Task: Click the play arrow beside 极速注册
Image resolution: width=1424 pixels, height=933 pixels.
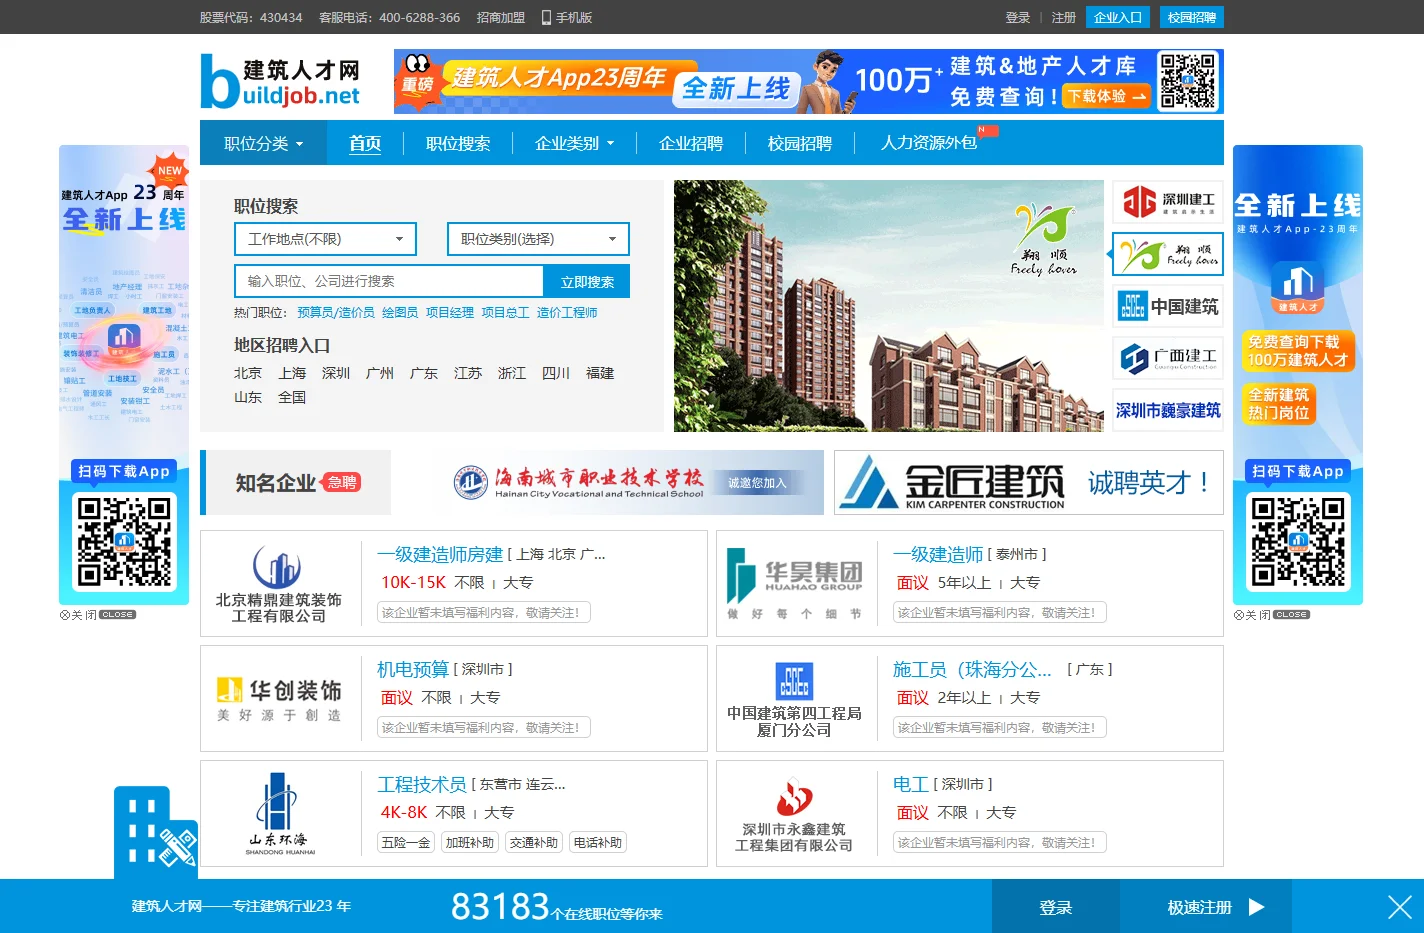Action: tap(1257, 907)
